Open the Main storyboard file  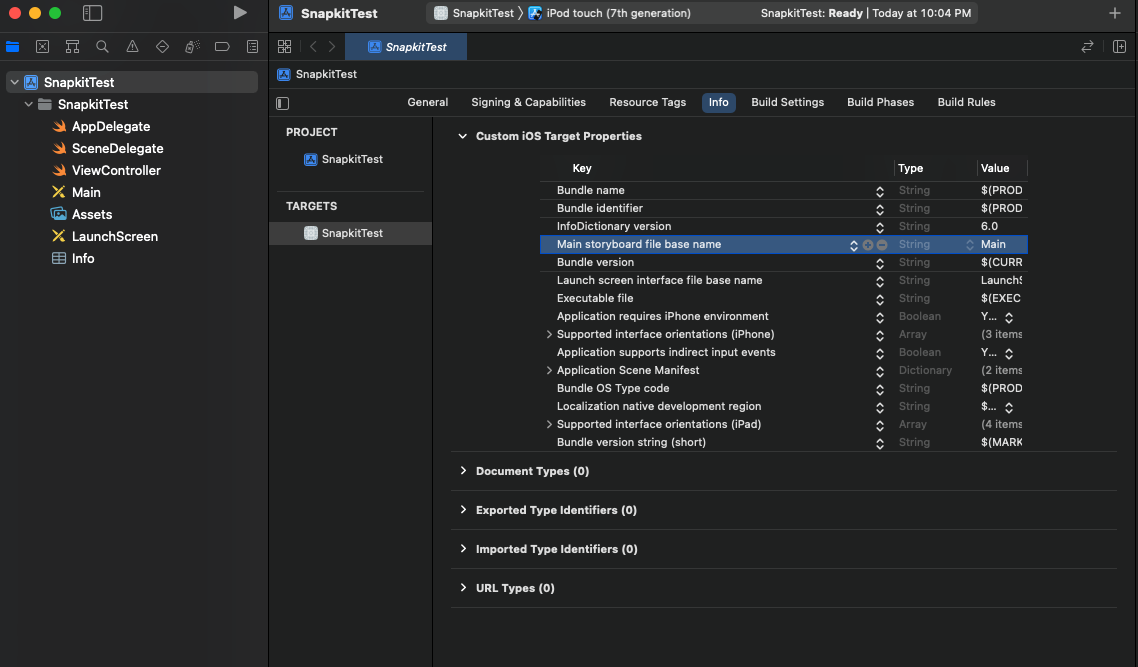[76, 192]
